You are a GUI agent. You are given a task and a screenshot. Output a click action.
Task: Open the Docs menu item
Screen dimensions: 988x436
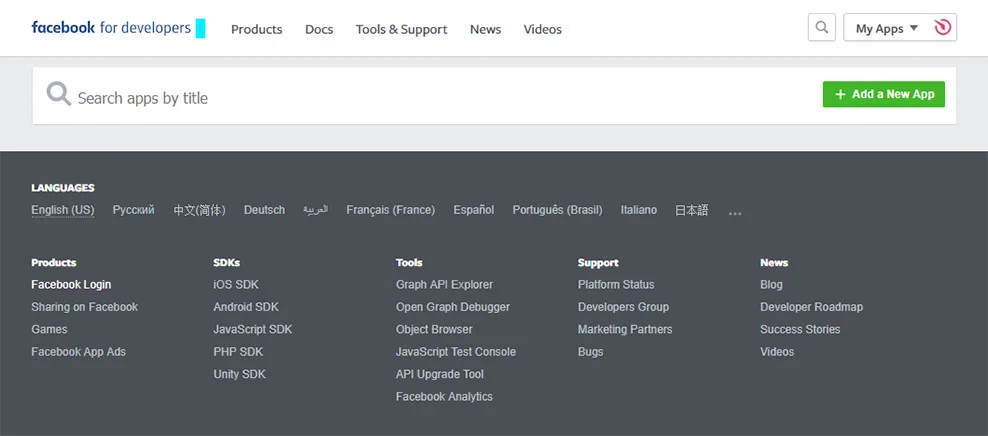pos(319,29)
